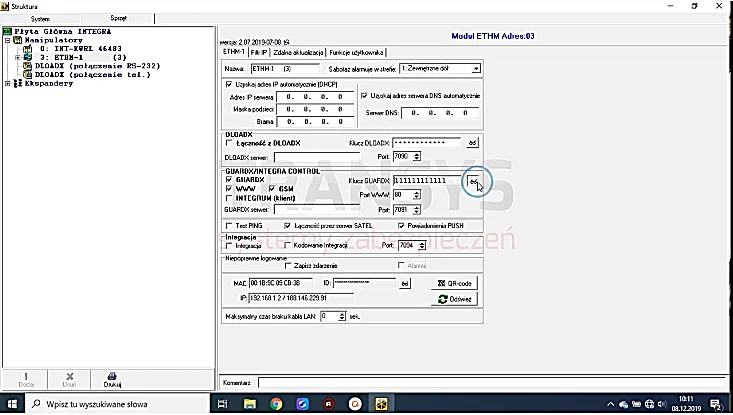Open the QR-code generator

(454, 283)
